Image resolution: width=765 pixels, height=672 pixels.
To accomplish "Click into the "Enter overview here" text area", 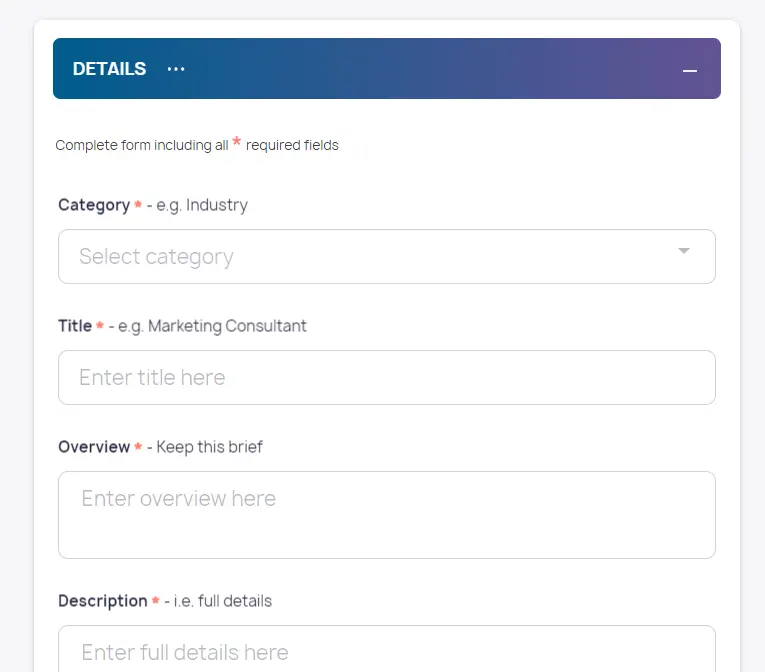I will pos(386,514).
